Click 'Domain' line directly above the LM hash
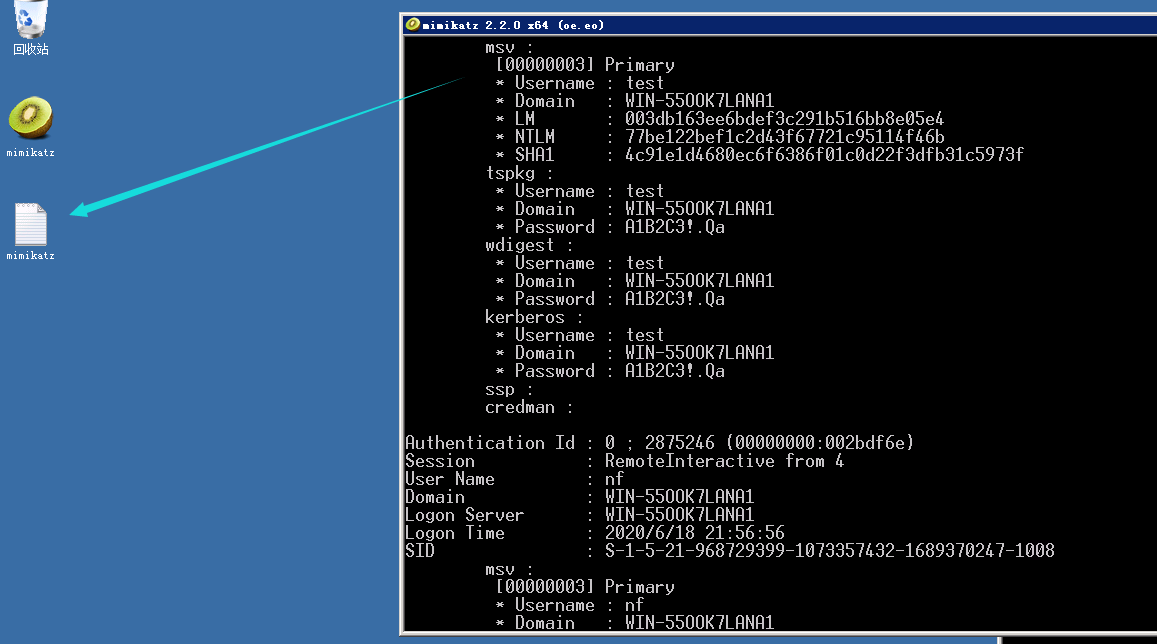This screenshot has width=1157, height=644. [x=635, y=101]
